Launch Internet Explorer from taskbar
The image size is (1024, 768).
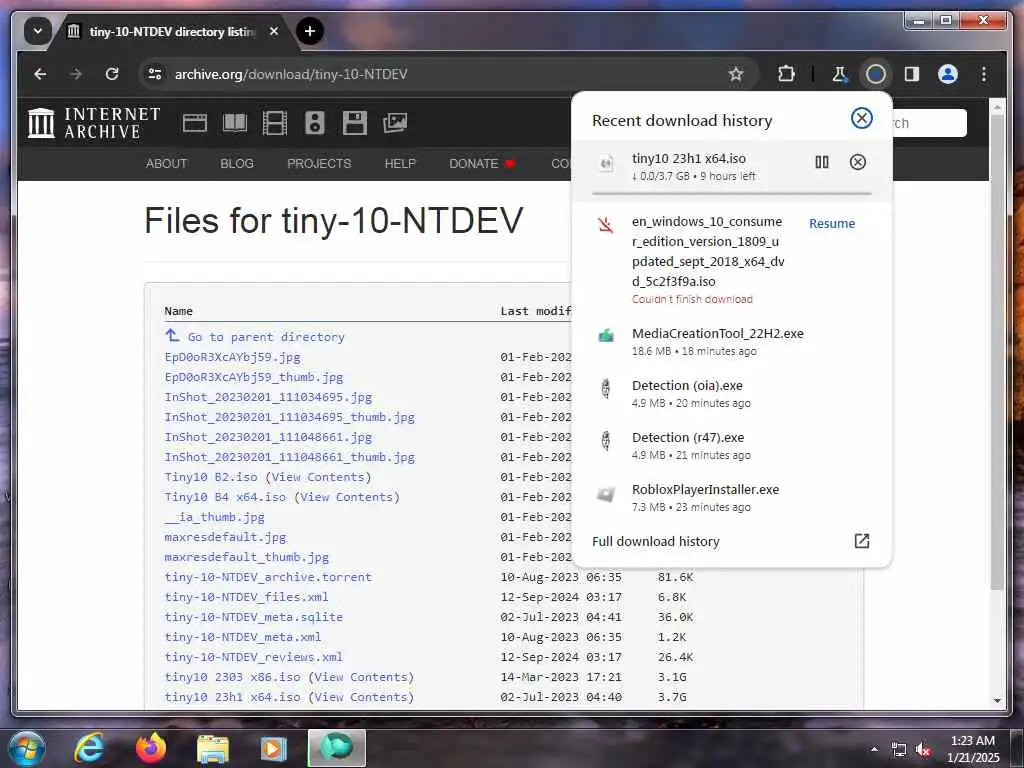point(89,748)
